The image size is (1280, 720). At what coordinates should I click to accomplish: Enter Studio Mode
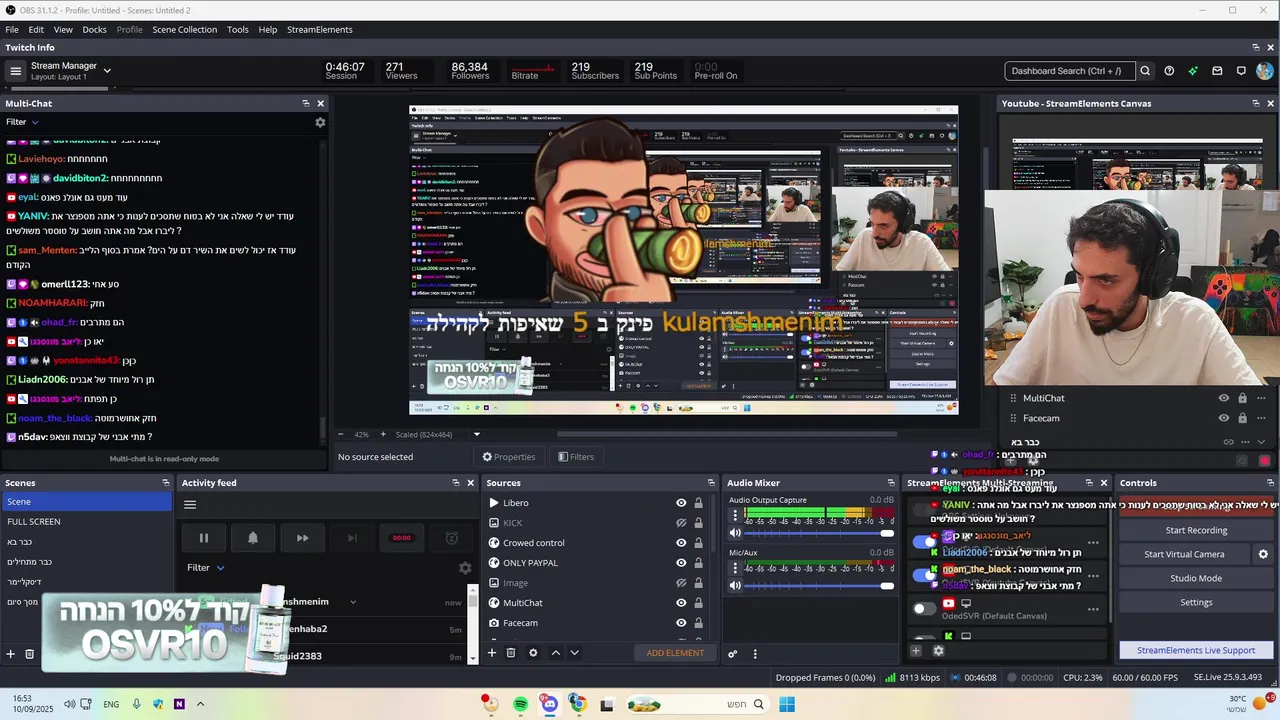click(1196, 578)
